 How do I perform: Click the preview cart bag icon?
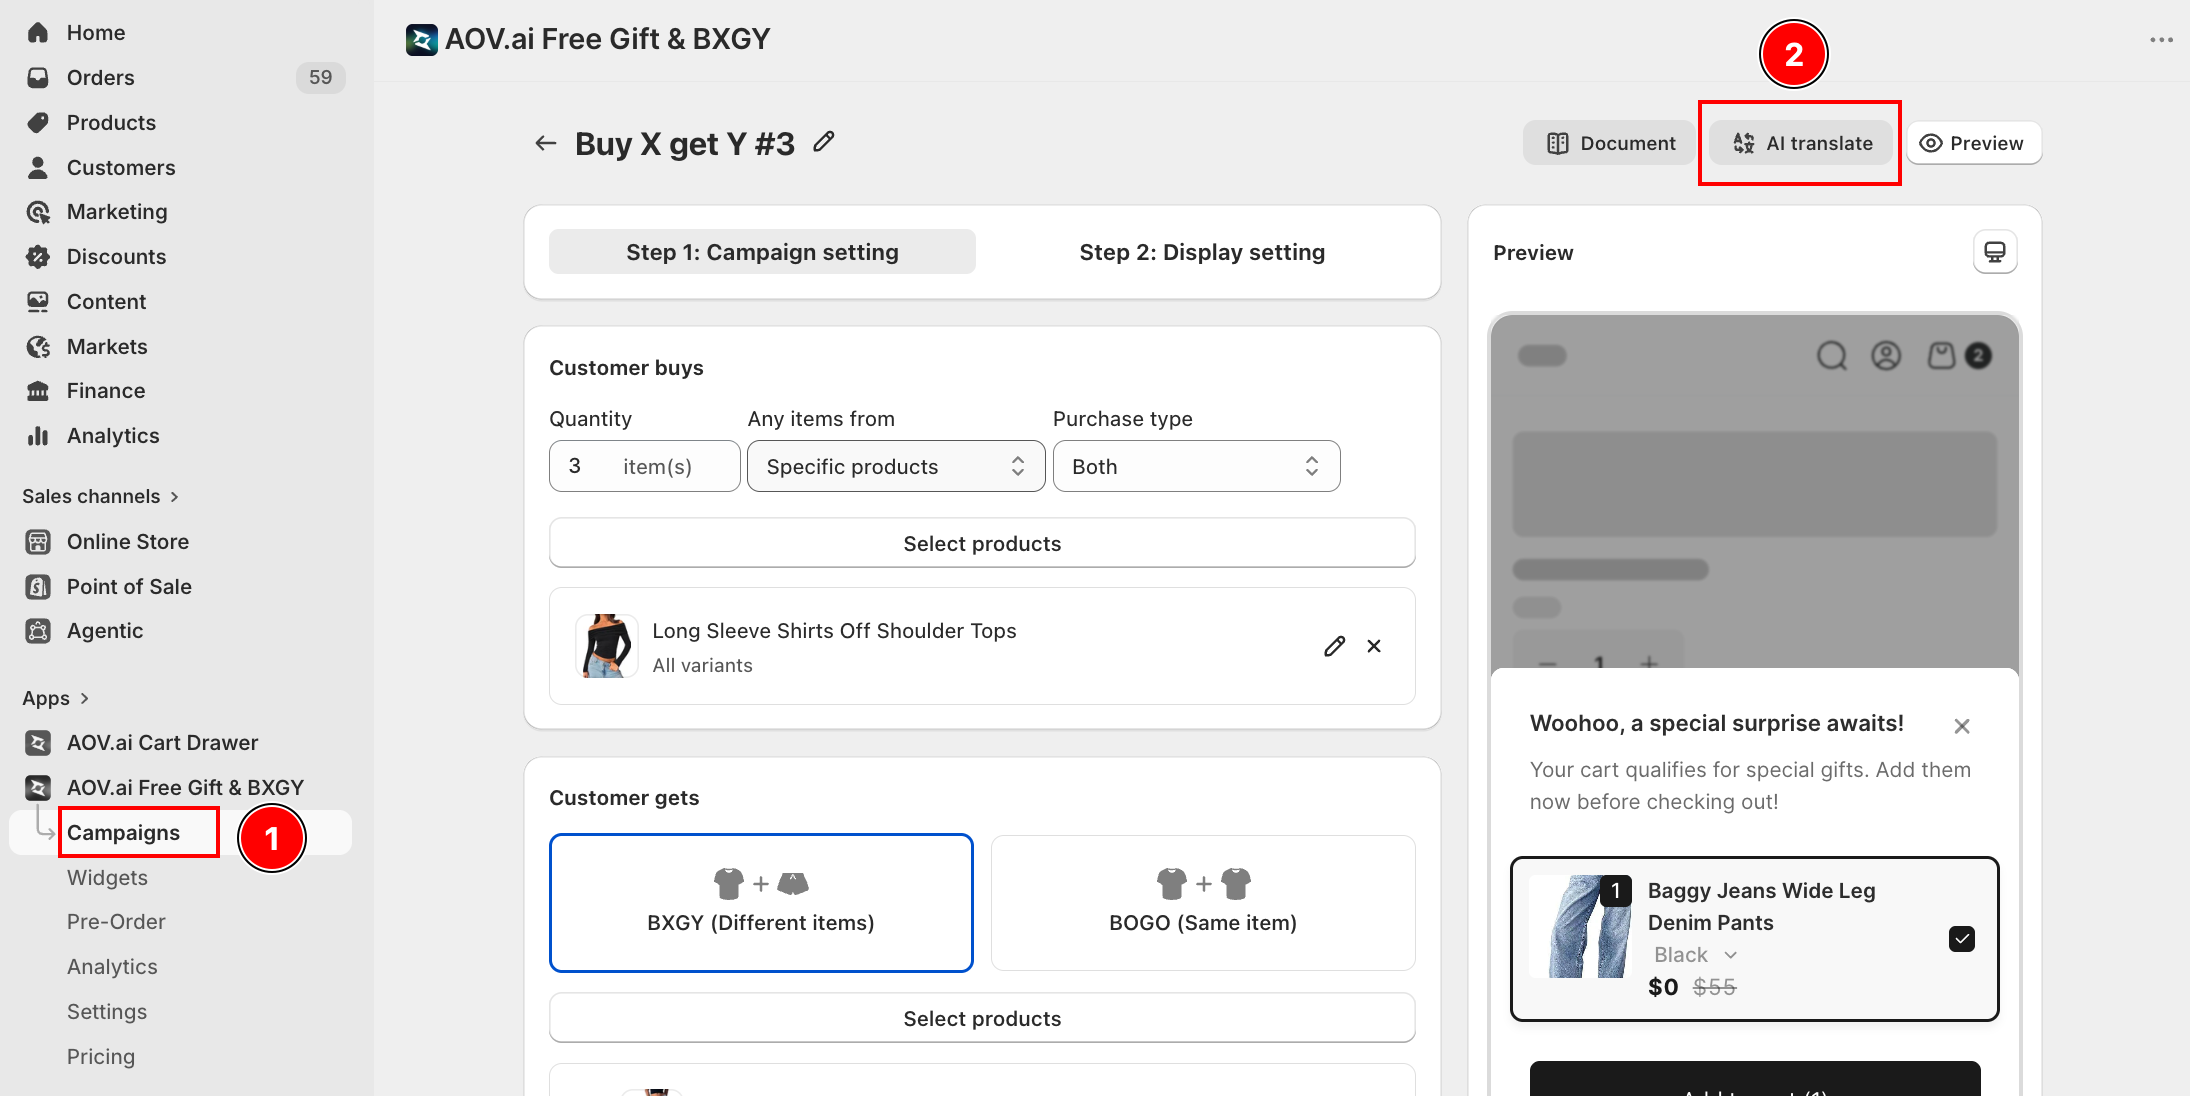pyautogui.click(x=1941, y=355)
